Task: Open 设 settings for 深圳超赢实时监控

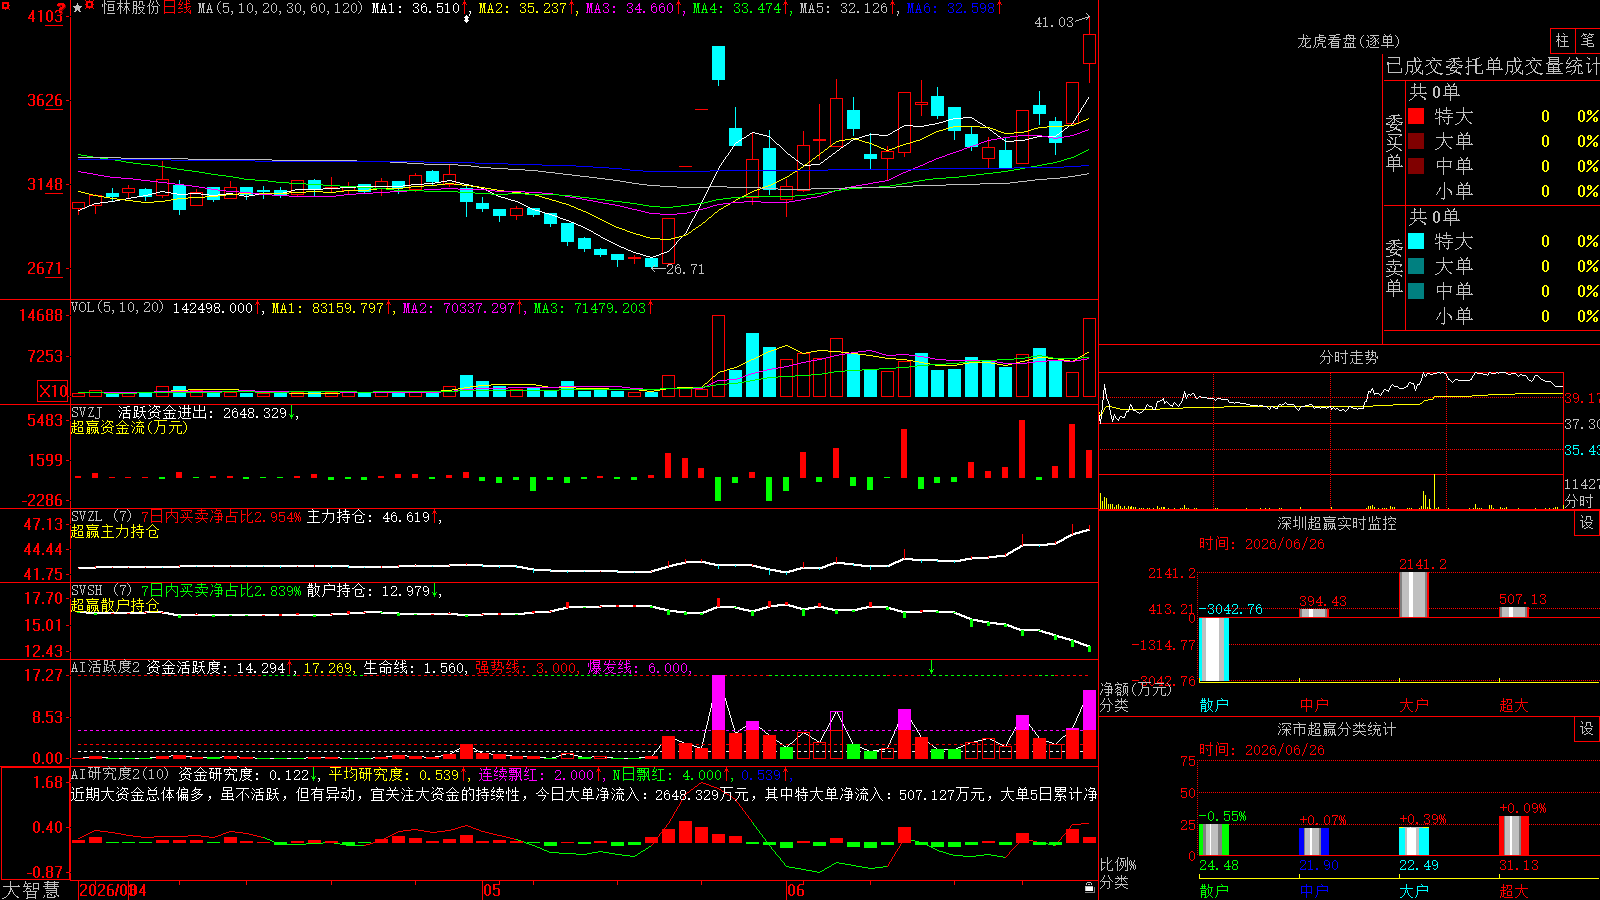Action: (x=1587, y=523)
